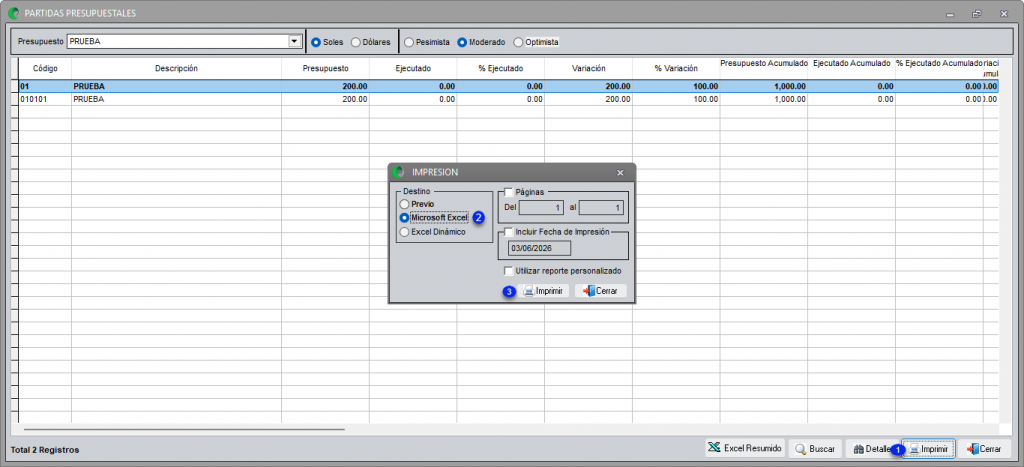Open Detalle in the bottom bar
Image resolution: width=1024 pixels, height=467 pixels.
871,449
